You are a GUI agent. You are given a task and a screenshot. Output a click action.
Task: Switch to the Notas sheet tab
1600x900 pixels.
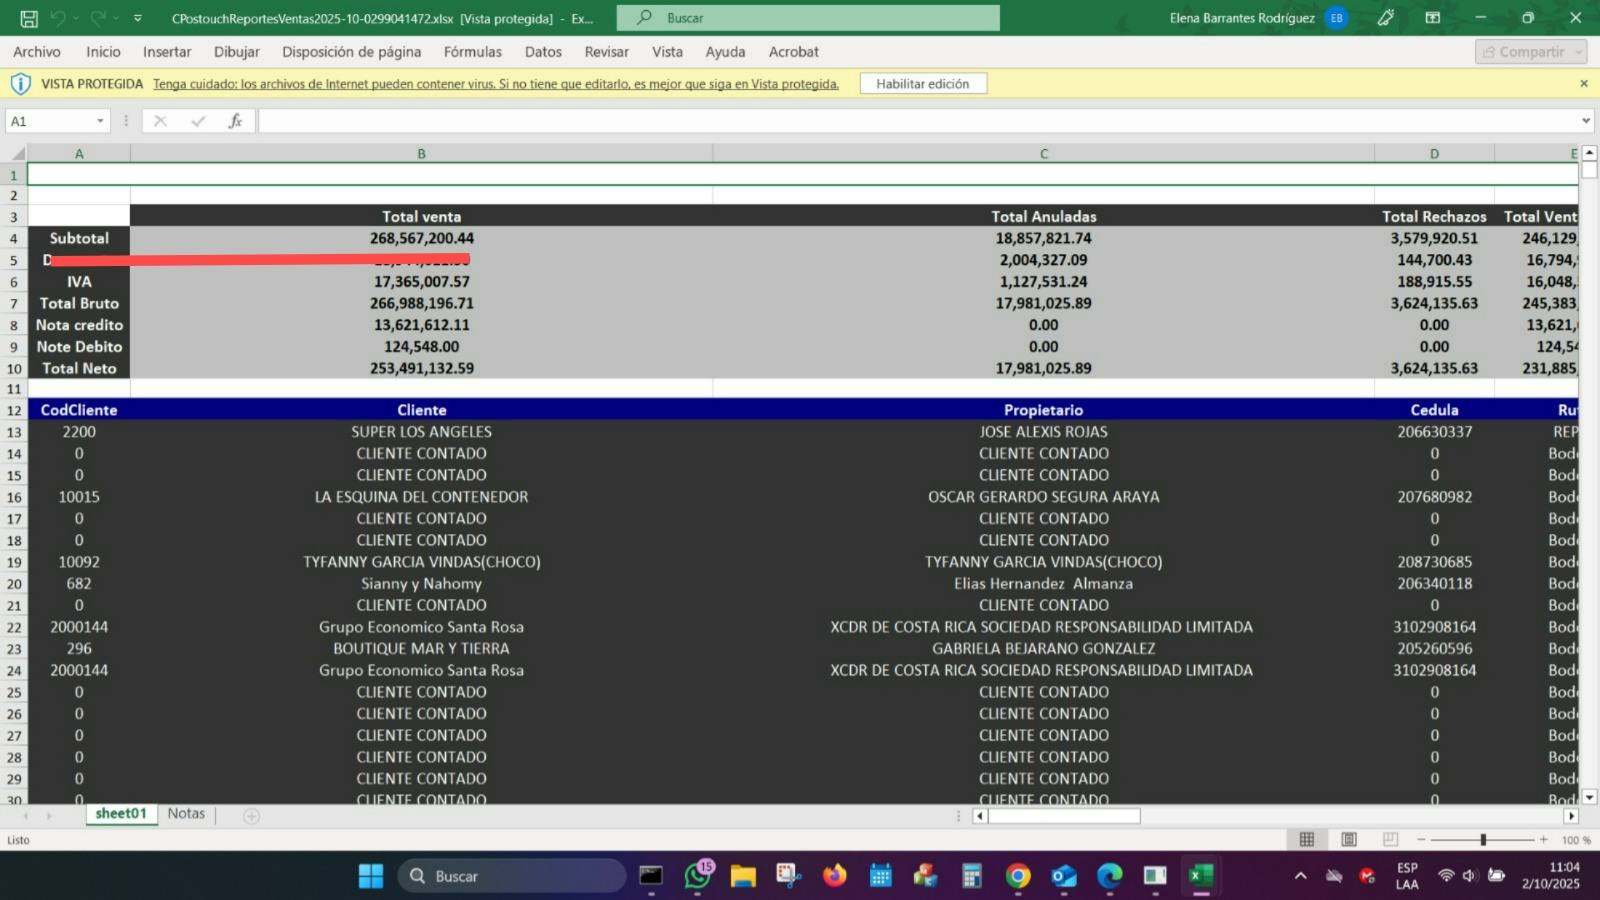coord(186,814)
